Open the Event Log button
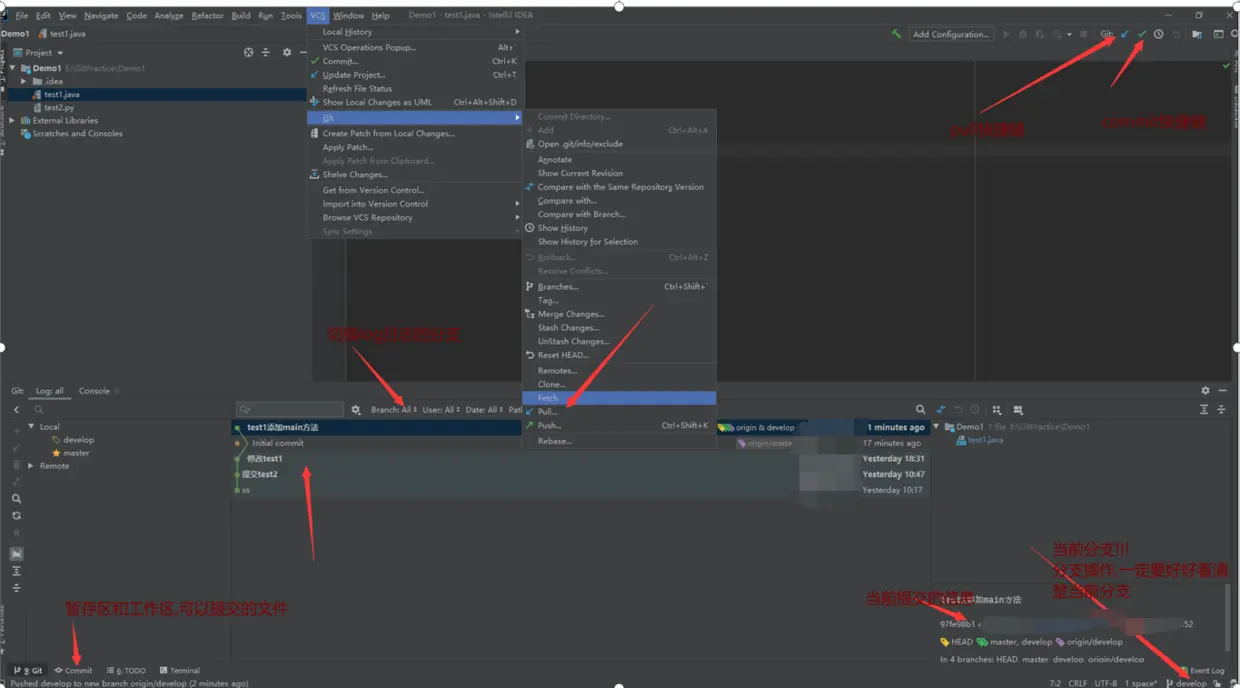The height and width of the screenshot is (688, 1240). click(x=1202, y=670)
